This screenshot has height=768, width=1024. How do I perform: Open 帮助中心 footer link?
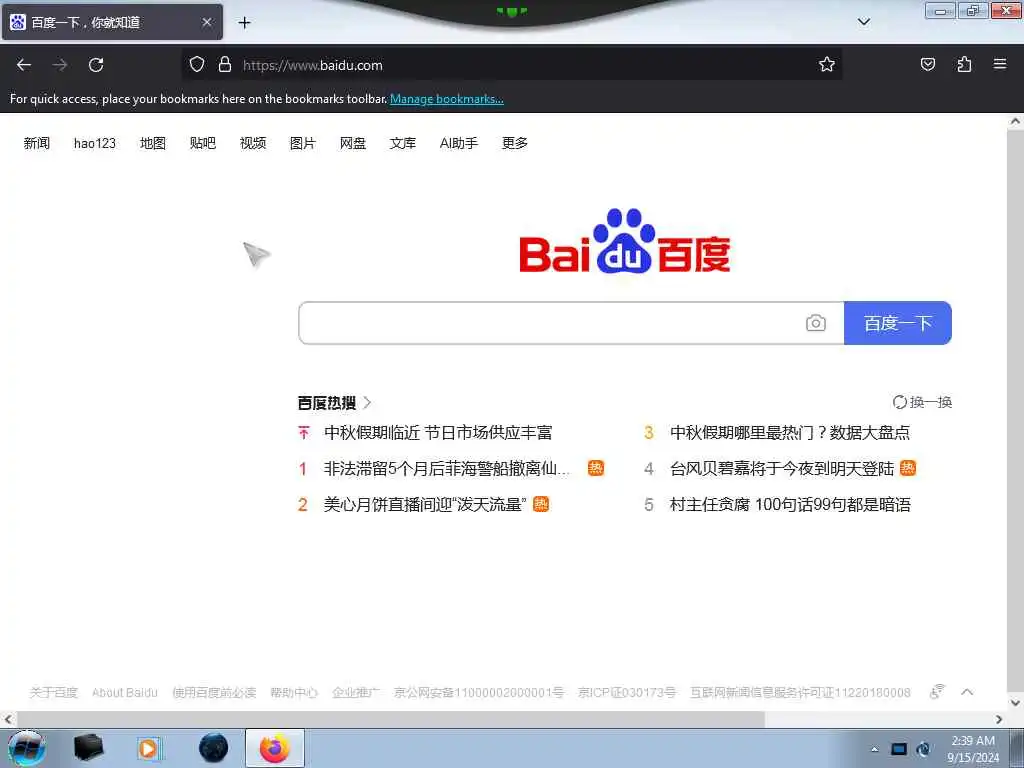coord(294,692)
